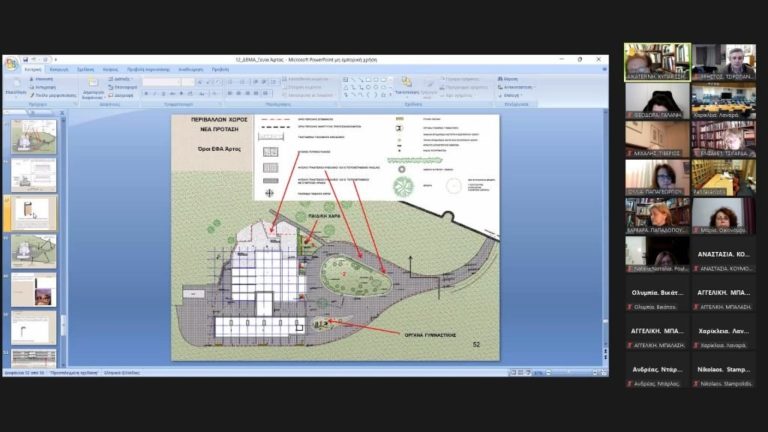Screen dimensions: 768x432
Task: Select the top slide thumbnail in panel
Action: 34,135
